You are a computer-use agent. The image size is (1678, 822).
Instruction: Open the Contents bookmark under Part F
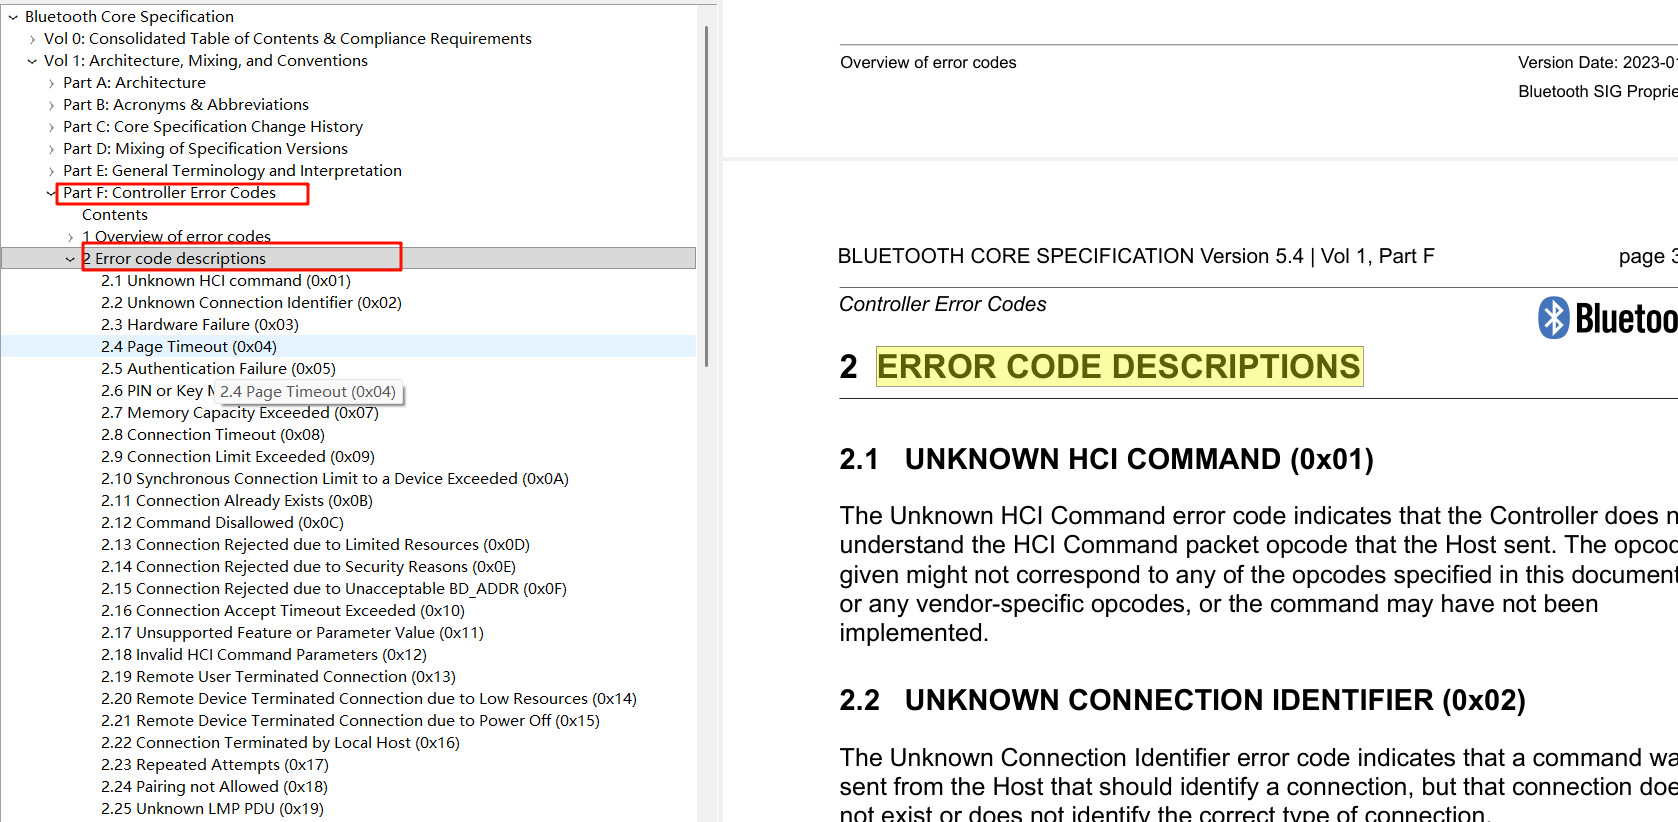(115, 215)
